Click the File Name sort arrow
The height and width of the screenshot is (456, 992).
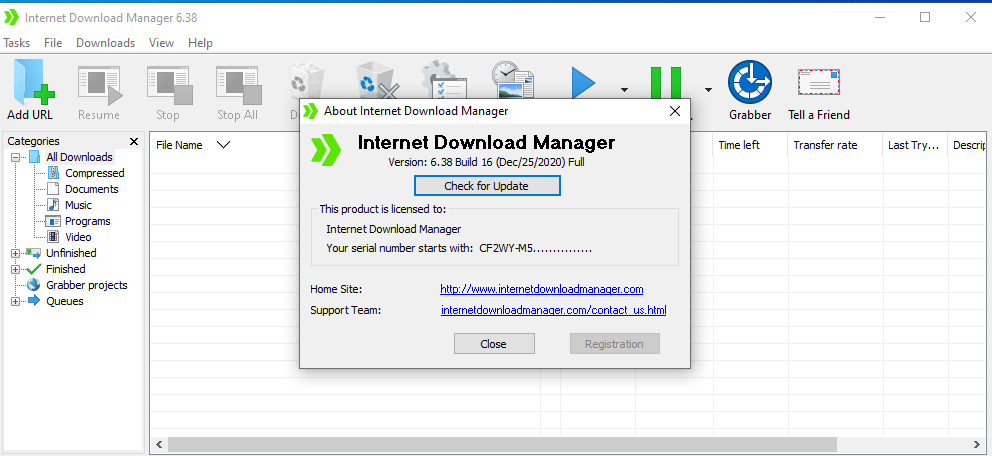click(x=223, y=145)
